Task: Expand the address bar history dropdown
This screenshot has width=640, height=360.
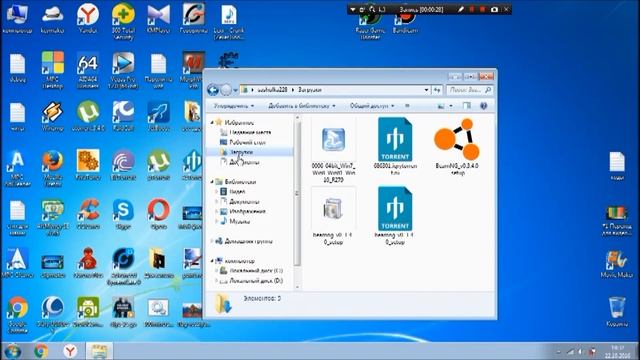Action: pyautogui.click(x=426, y=90)
